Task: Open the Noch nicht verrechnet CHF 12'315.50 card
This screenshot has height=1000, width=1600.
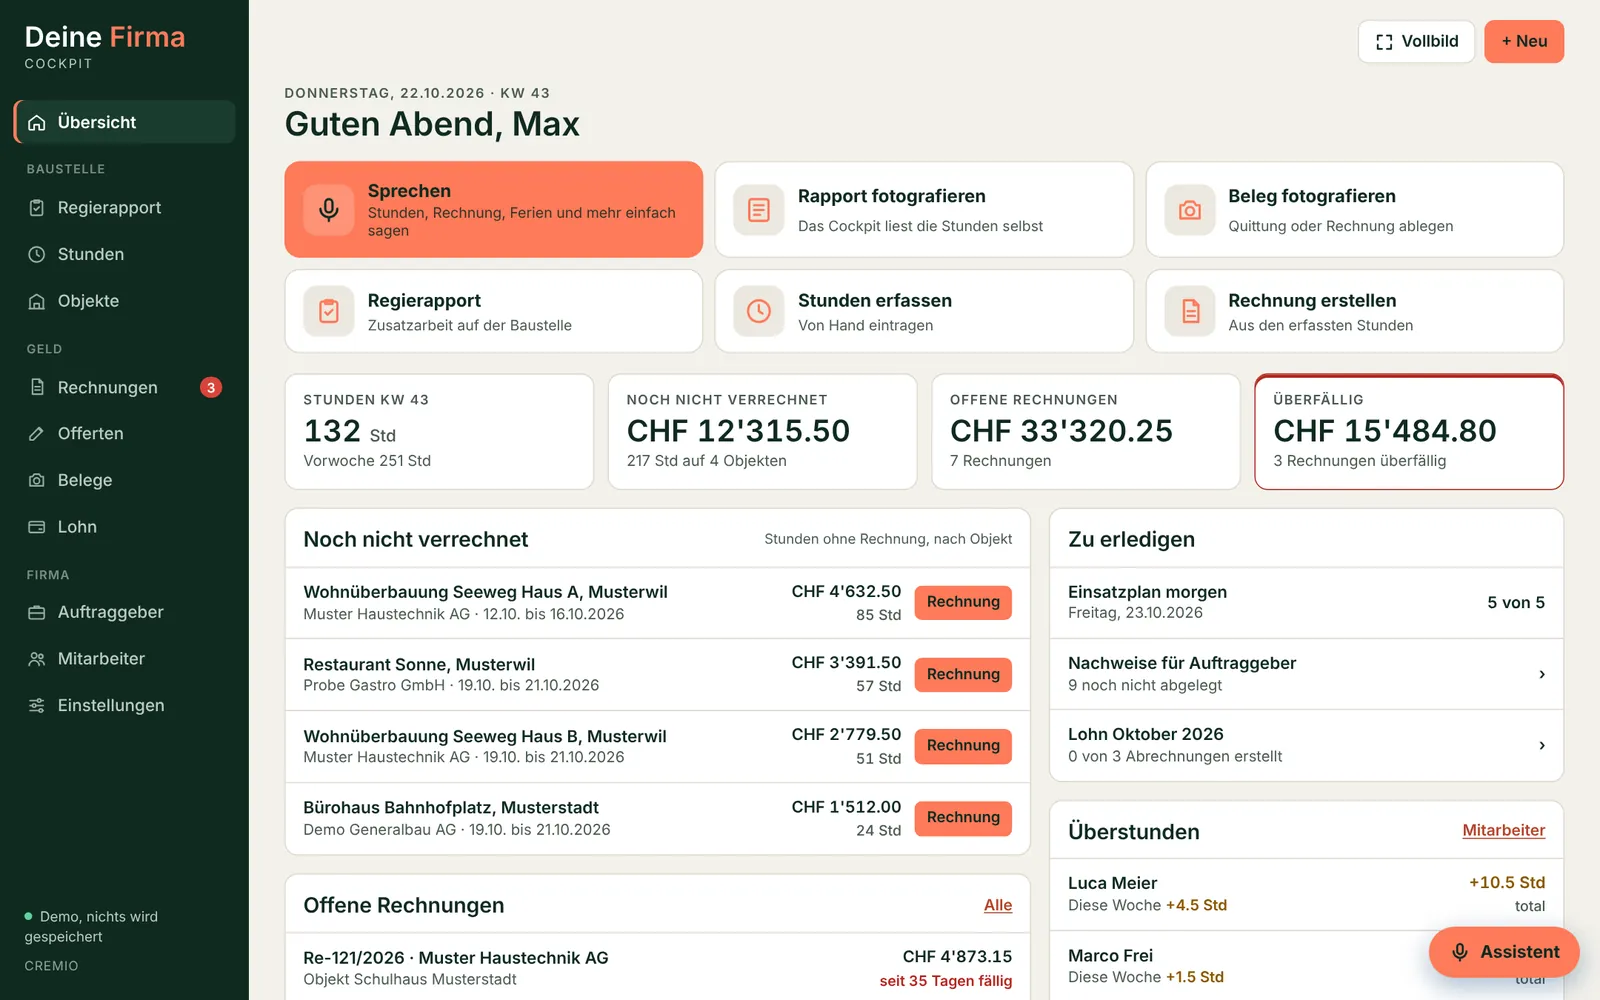Action: [x=762, y=432]
